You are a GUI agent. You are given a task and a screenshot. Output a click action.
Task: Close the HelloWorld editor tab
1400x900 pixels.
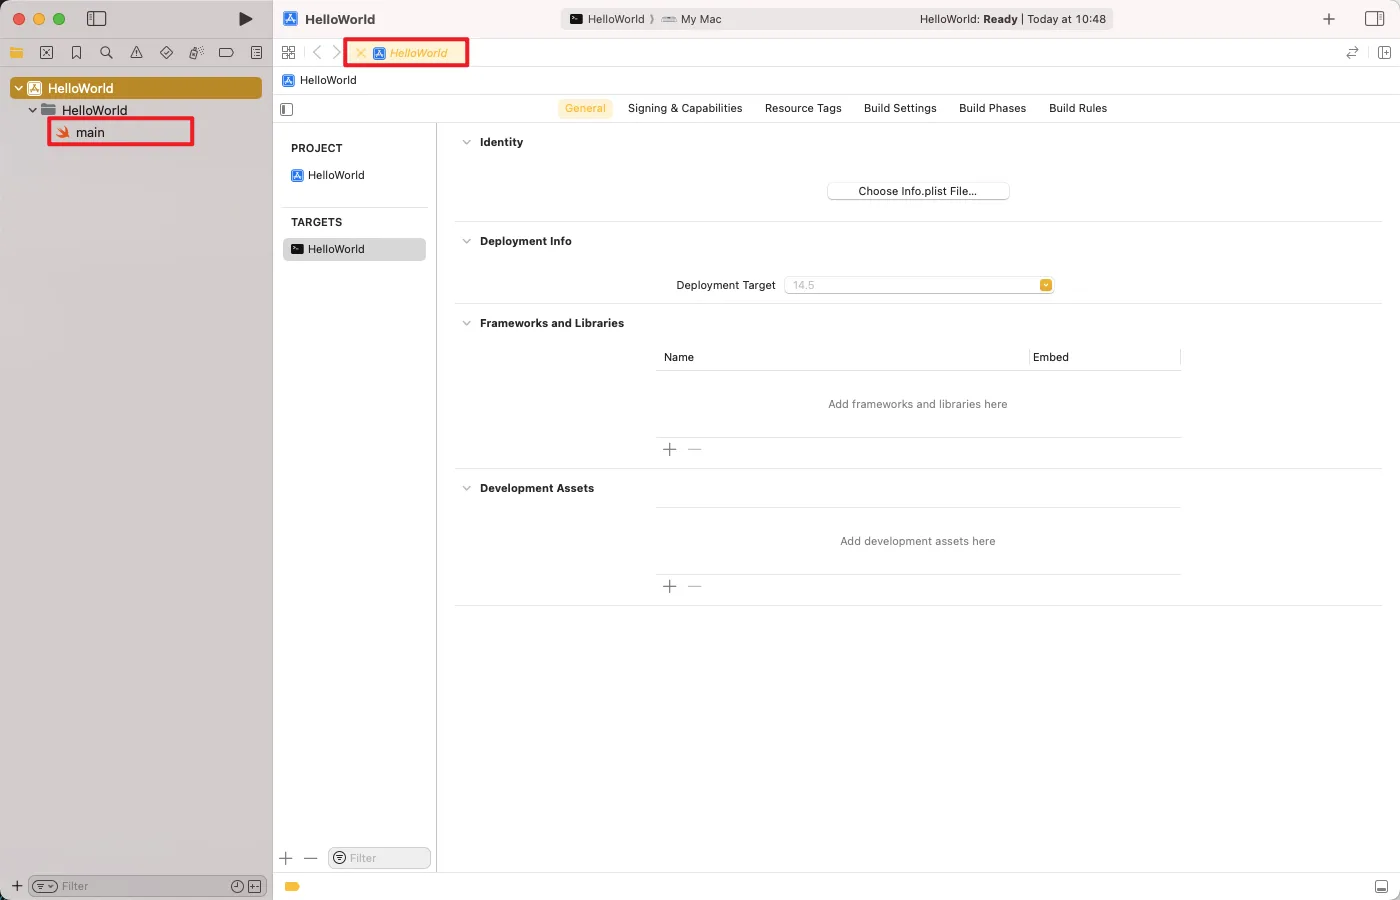[360, 53]
